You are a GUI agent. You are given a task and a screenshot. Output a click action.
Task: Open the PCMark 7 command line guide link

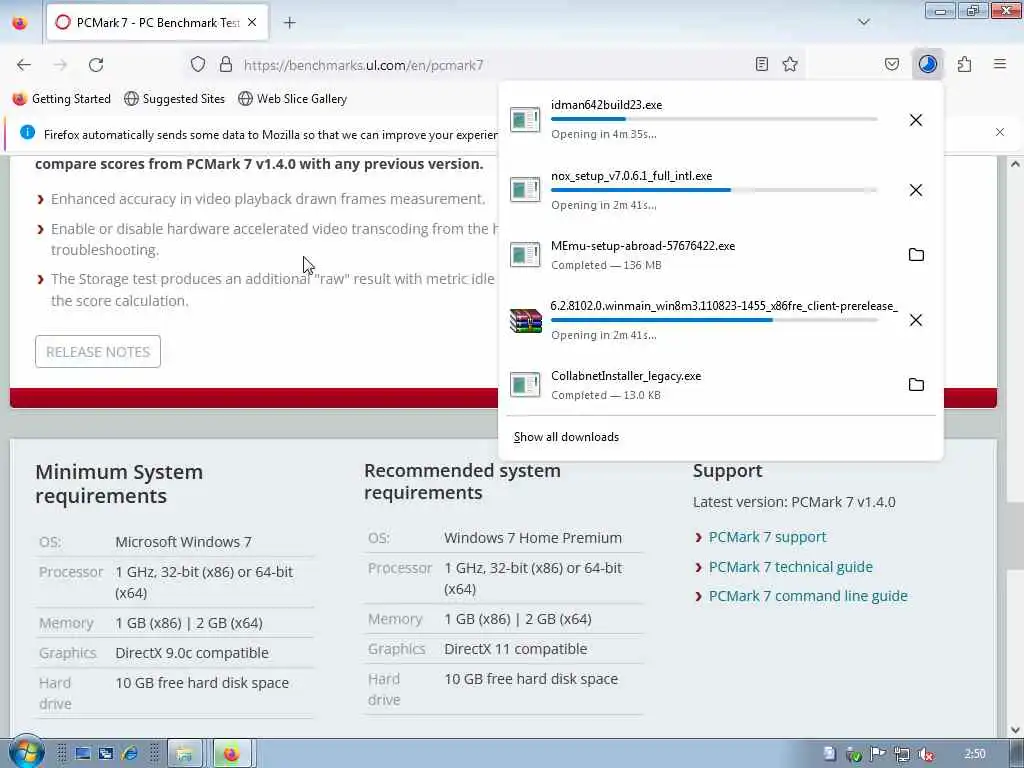pos(808,596)
